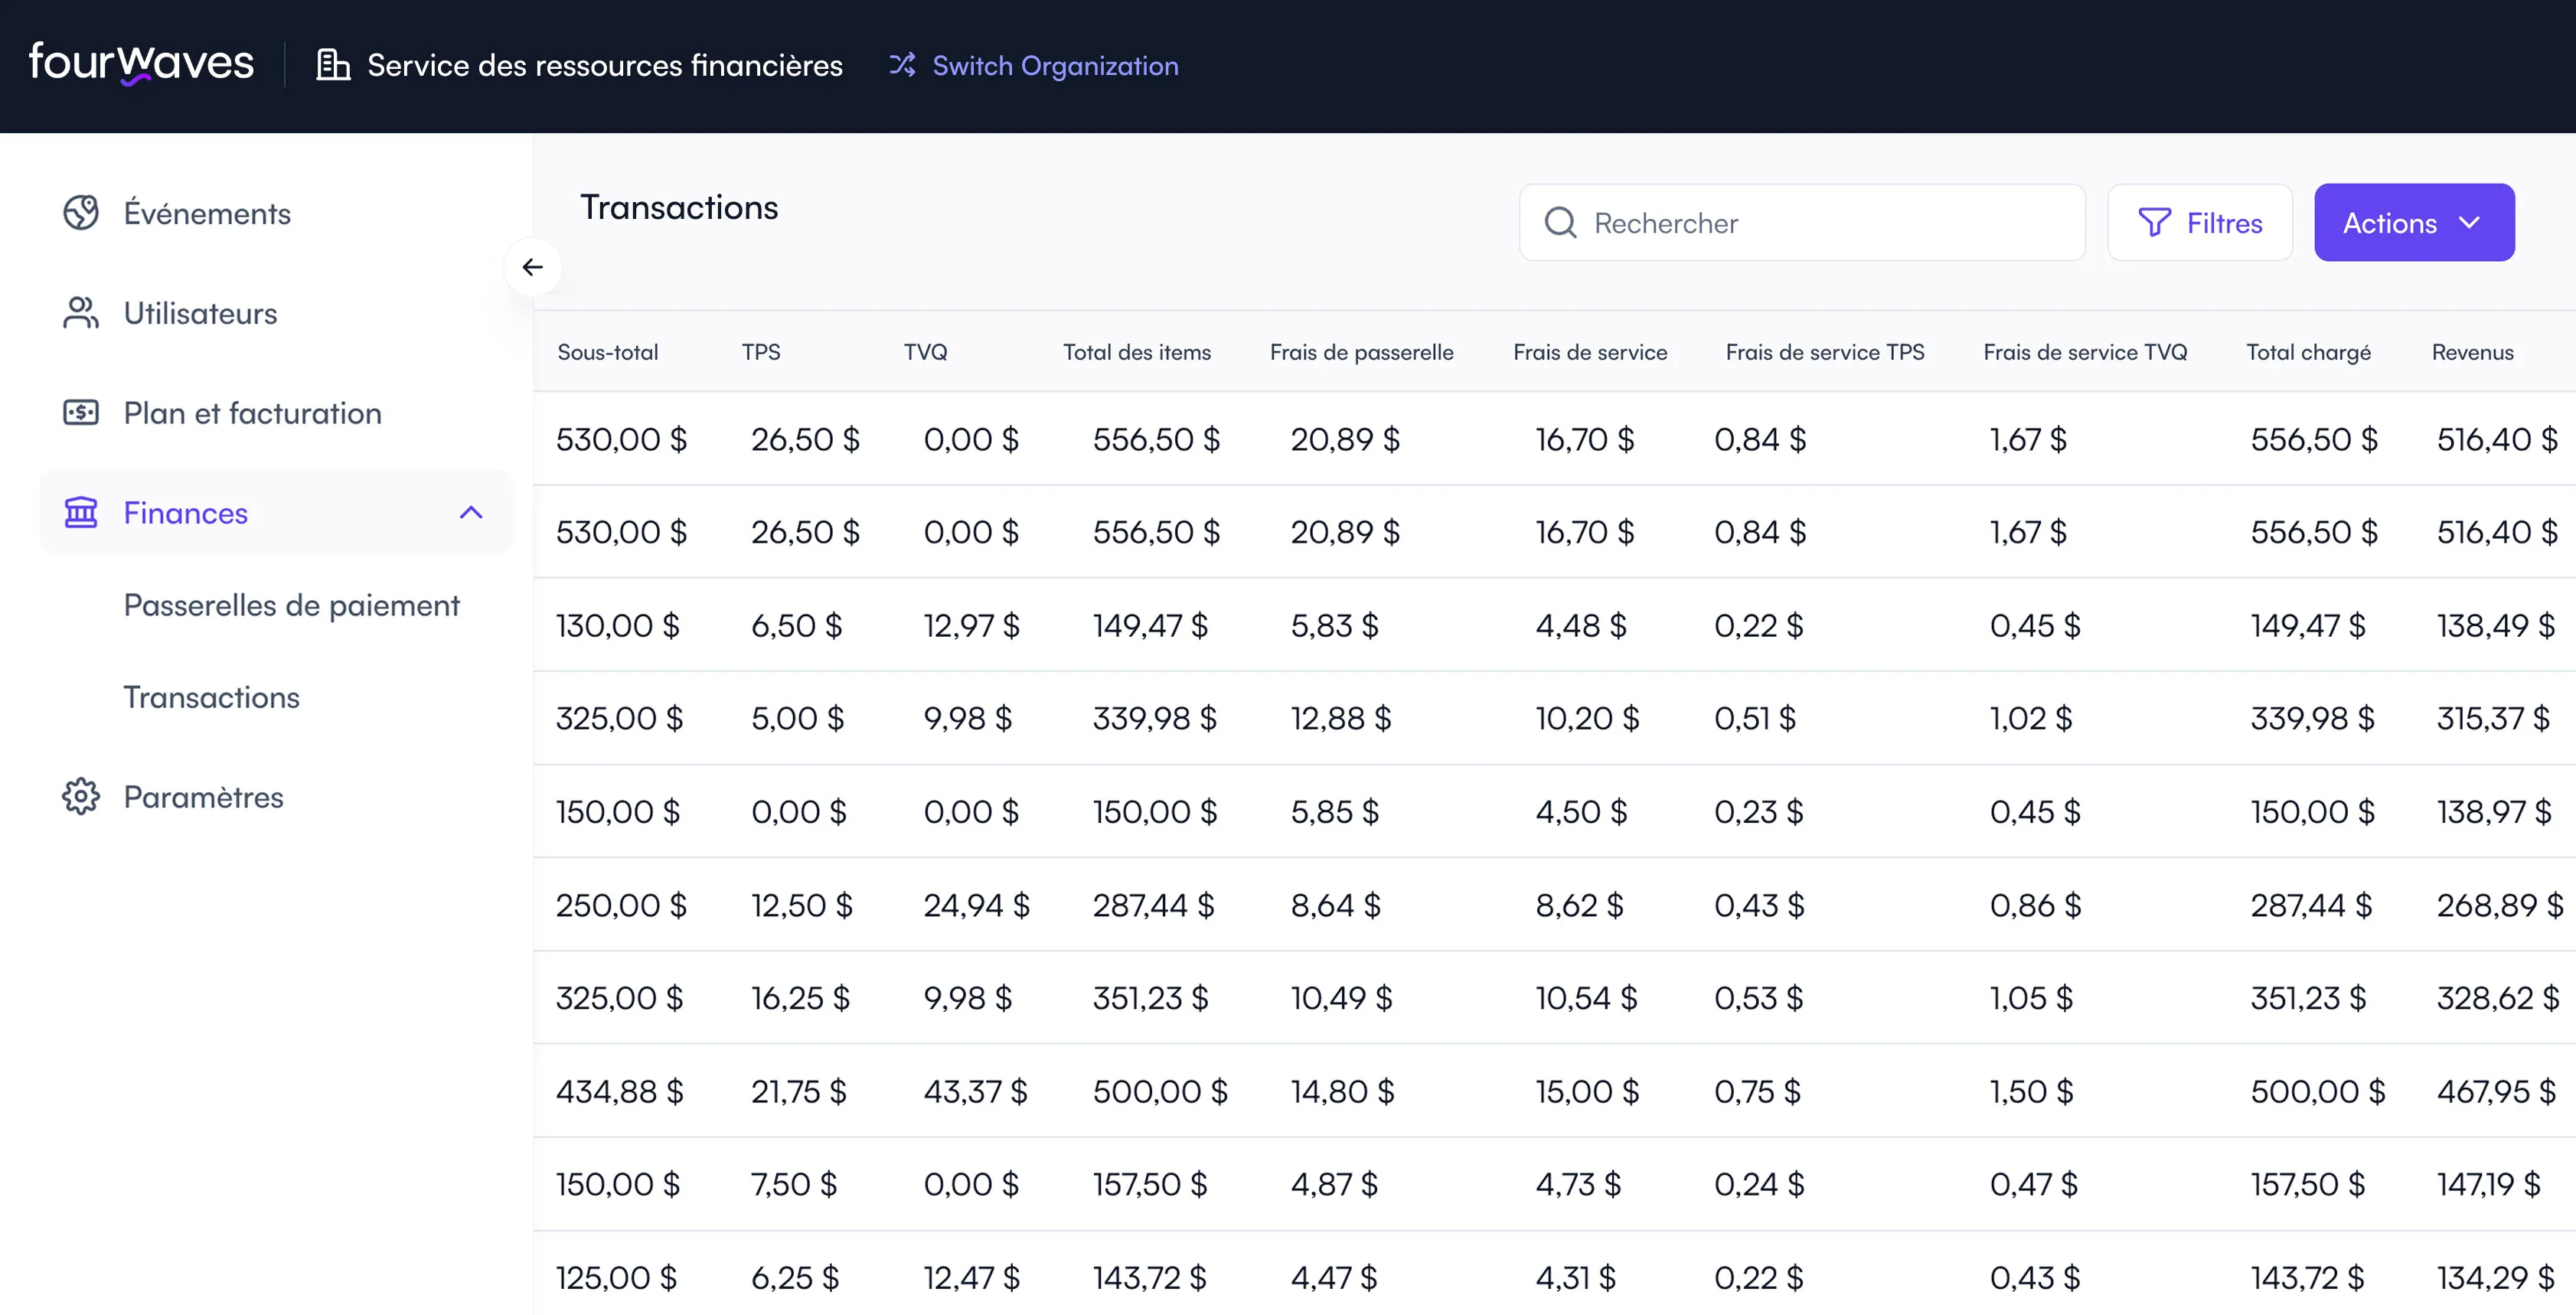Click the 12,88 $ frais de passerelle cell

point(1340,718)
